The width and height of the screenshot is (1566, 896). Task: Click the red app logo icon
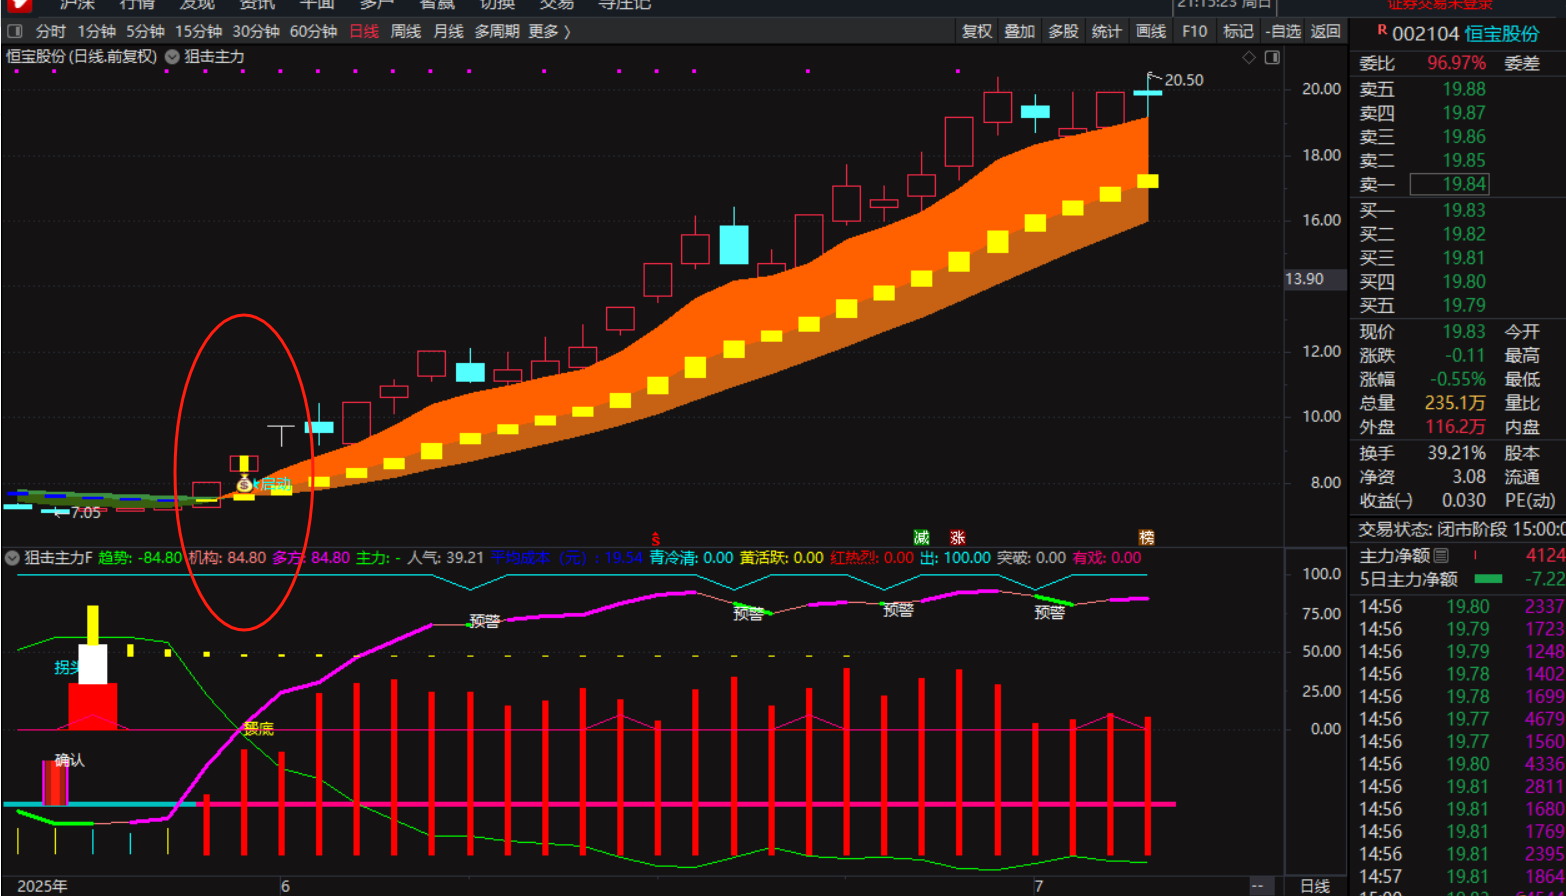click(18, 5)
